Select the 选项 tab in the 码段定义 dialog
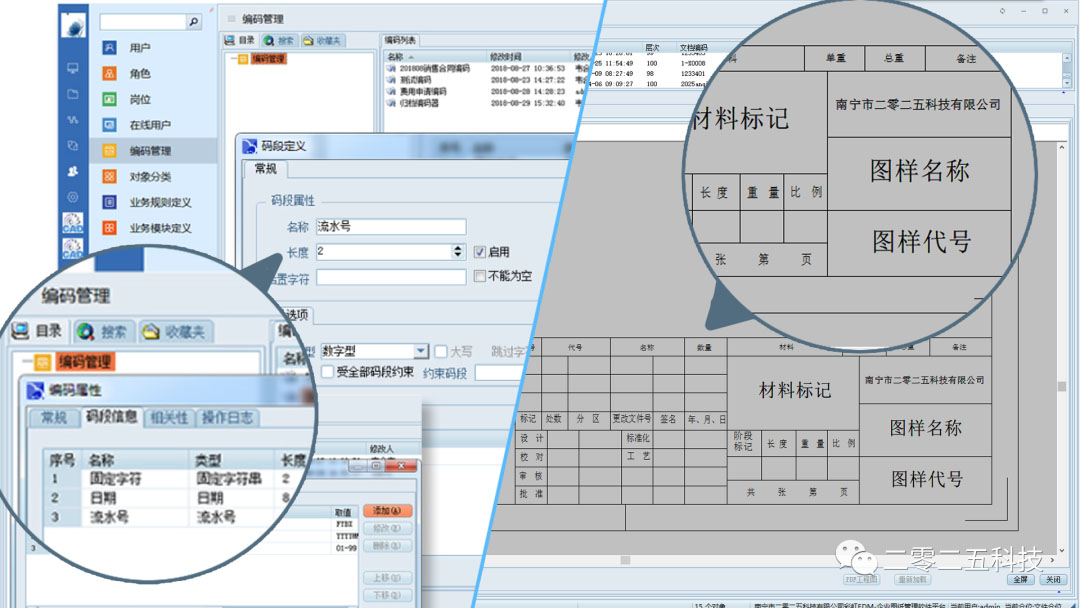This screenshot has width=1080, height=608. 297,315
